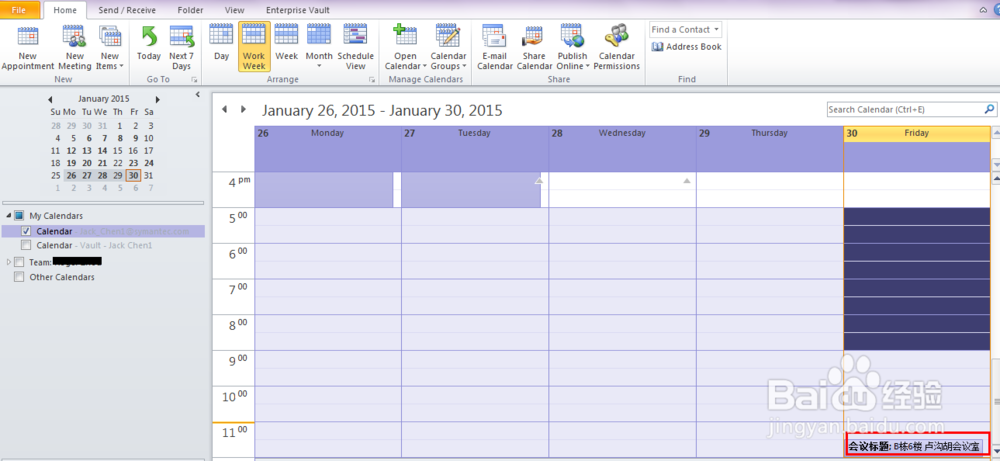The image size is (1000, 461).
Task: Select January 1 in mini calendar
Action: coord(119,126)
